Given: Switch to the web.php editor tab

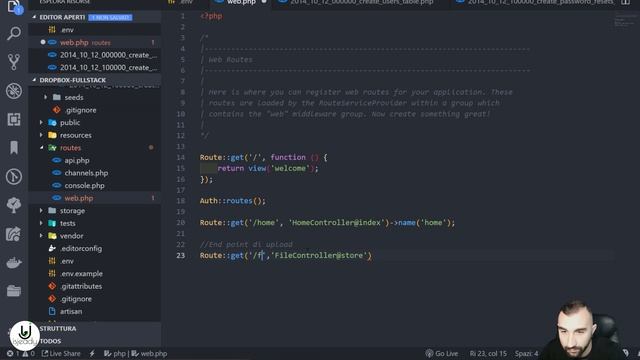Looking at the screenshot, I should tap(241, 2).
